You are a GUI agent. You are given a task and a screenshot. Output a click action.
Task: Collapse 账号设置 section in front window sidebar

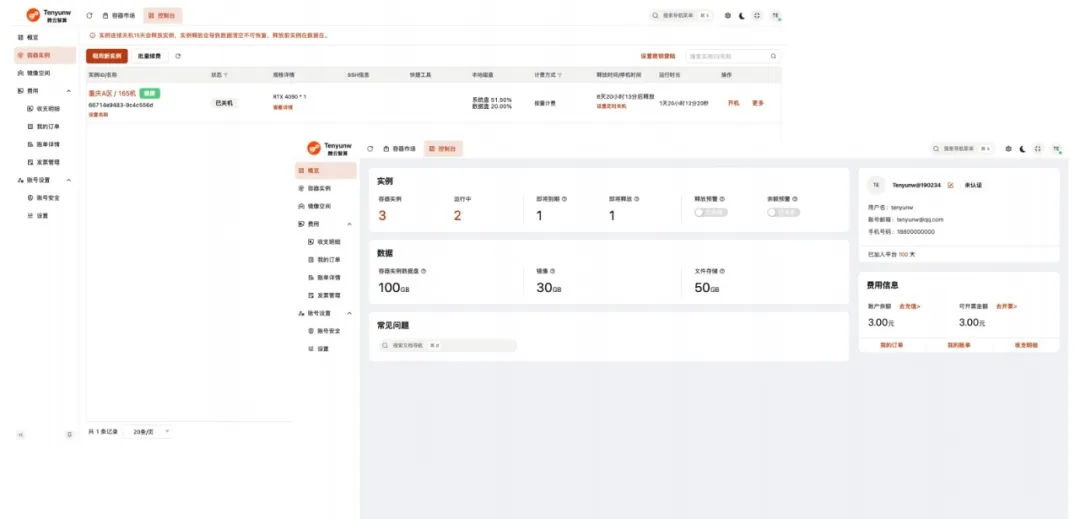(349, 313)
